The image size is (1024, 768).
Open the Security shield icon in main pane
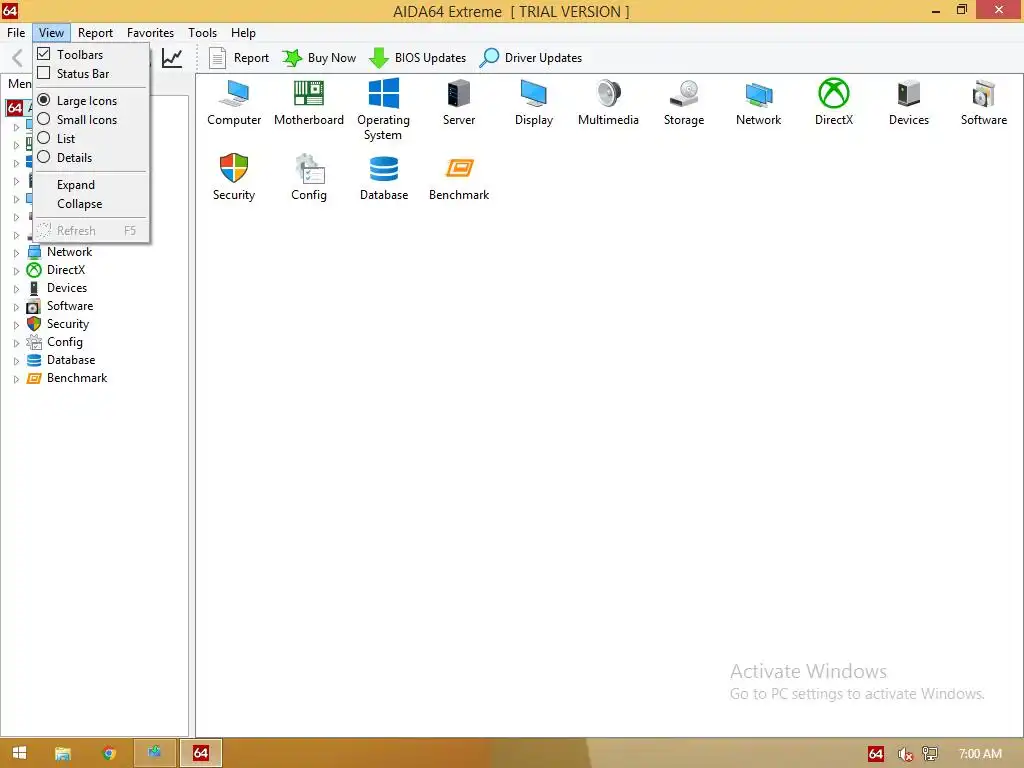[x=234, y=177]
